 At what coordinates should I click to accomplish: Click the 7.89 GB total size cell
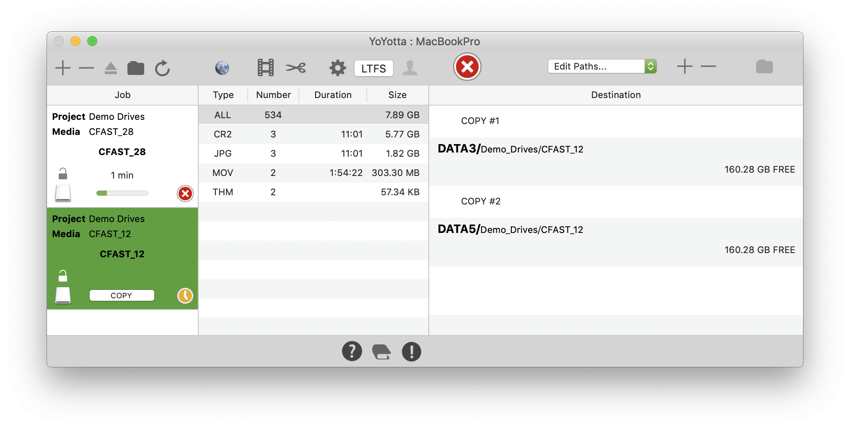[x=402, y=115]
